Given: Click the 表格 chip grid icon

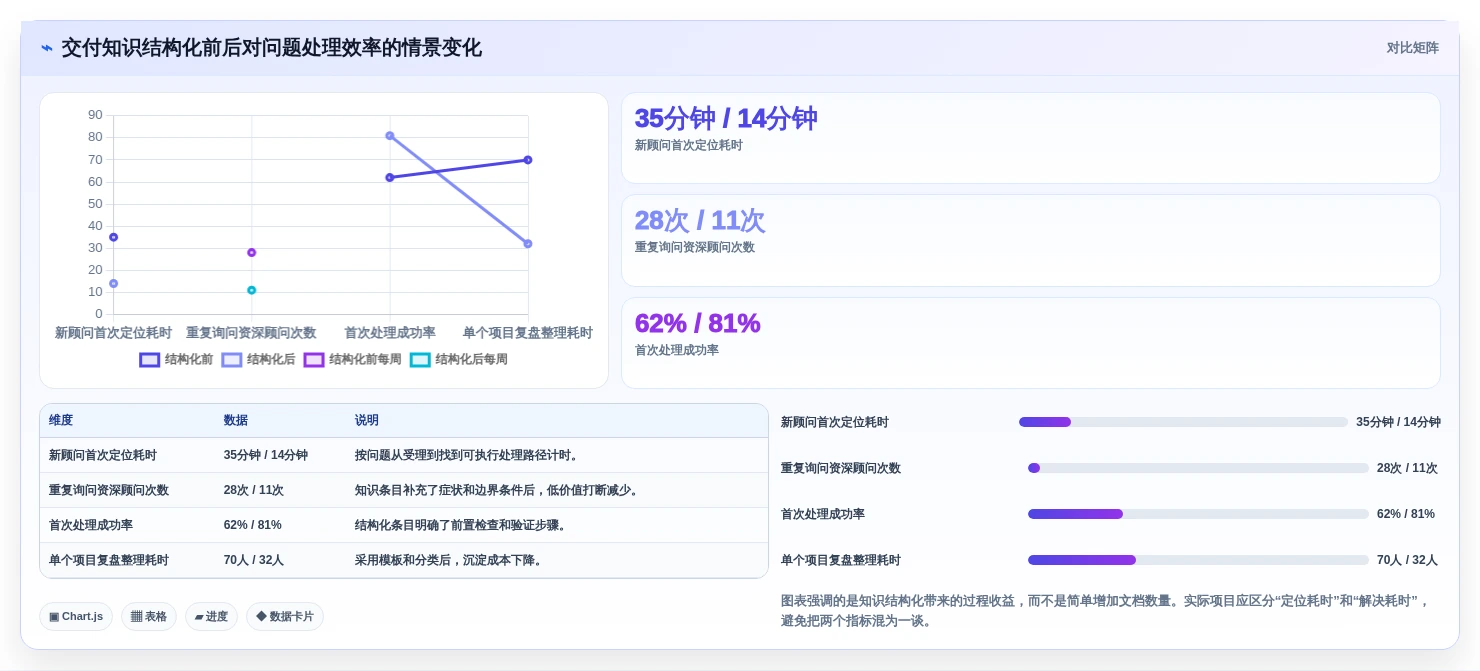Looking at the screenshot, I should pos(137,617).
